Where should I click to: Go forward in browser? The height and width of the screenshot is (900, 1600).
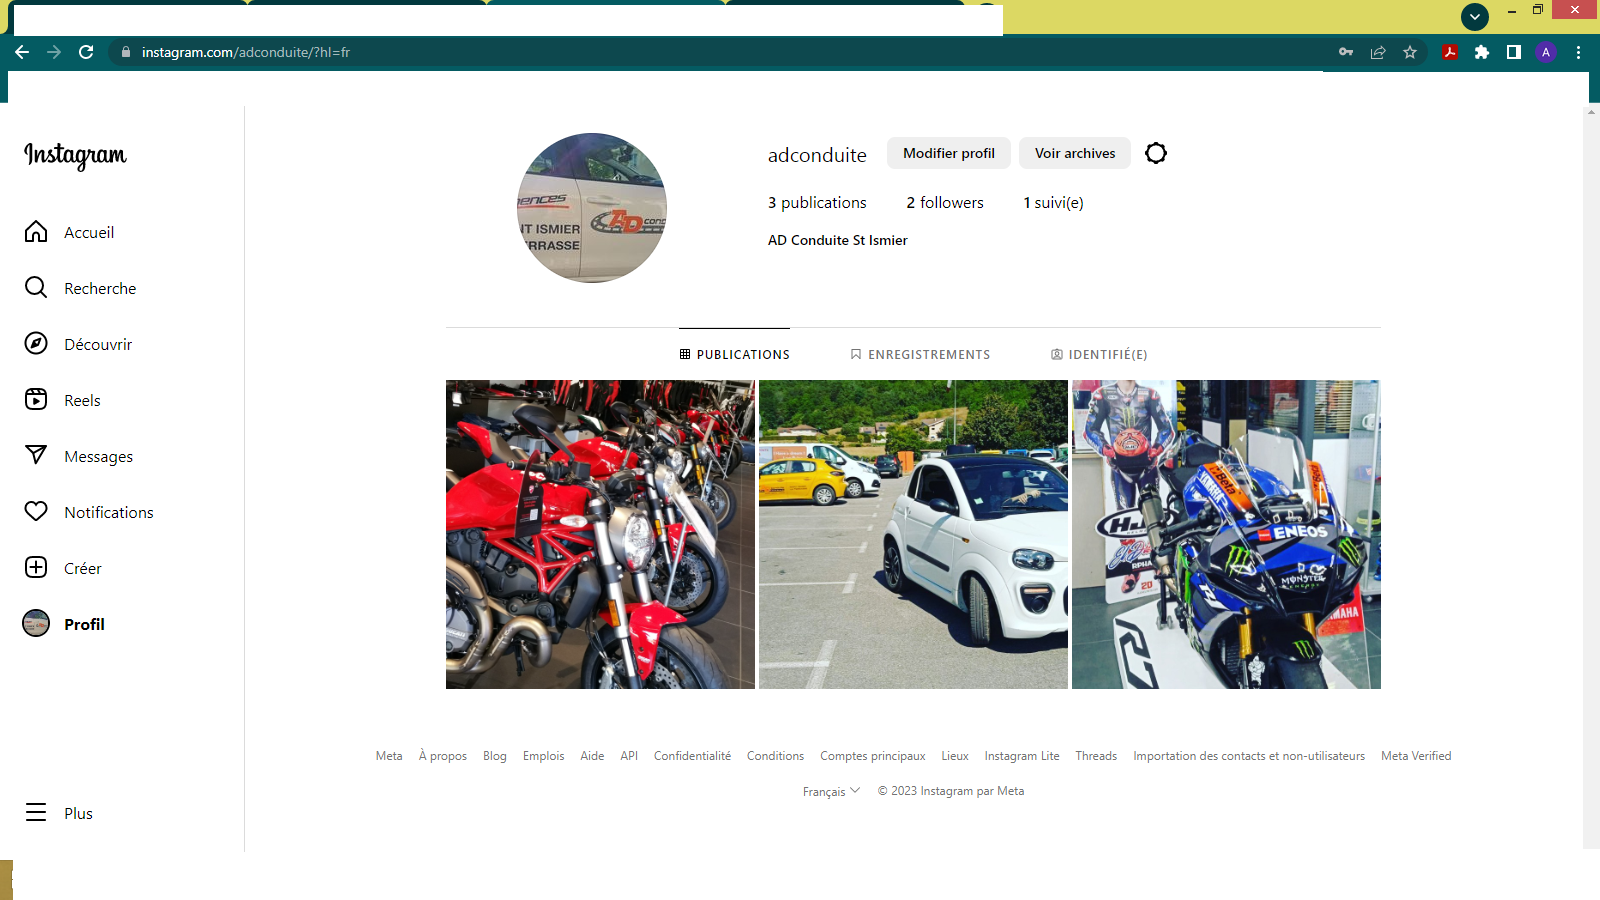point(54,52)
